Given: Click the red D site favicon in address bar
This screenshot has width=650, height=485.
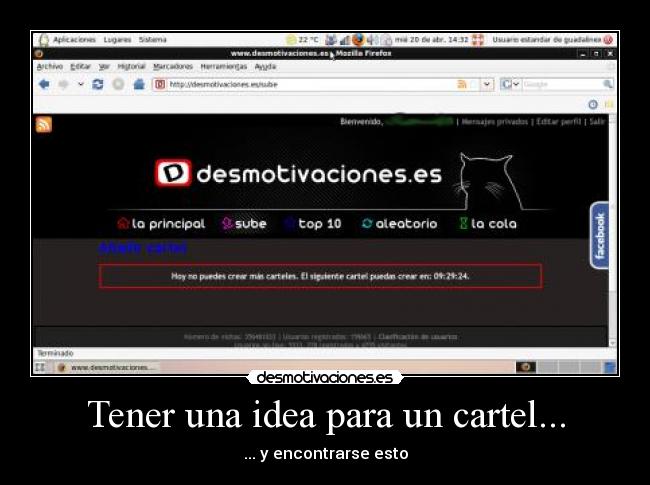Looking at the screenshot, I should [x=160, y=85].
